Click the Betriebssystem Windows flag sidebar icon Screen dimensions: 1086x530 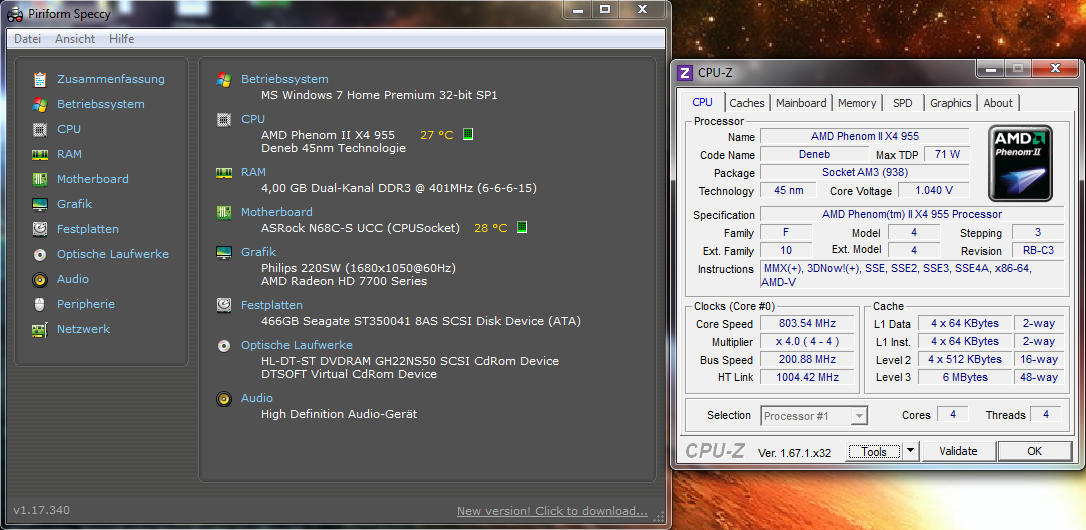[40, 104]
